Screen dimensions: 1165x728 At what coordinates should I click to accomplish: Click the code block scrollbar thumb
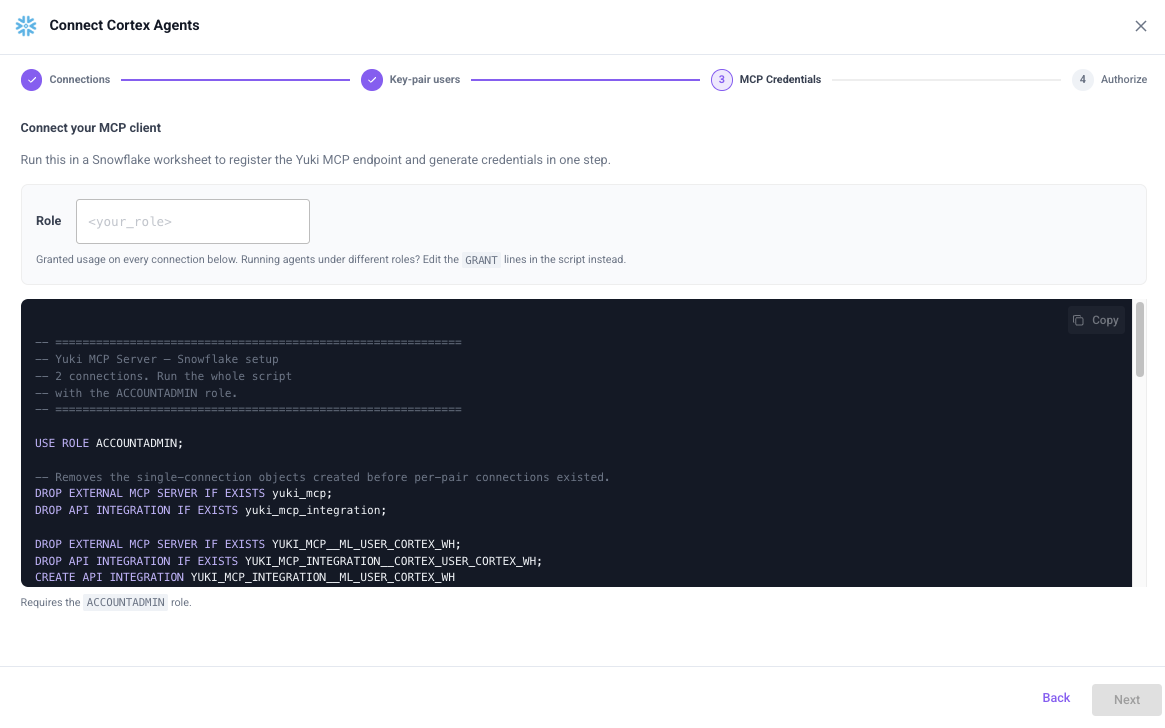pyautogui.click(x=1140, y=339)
